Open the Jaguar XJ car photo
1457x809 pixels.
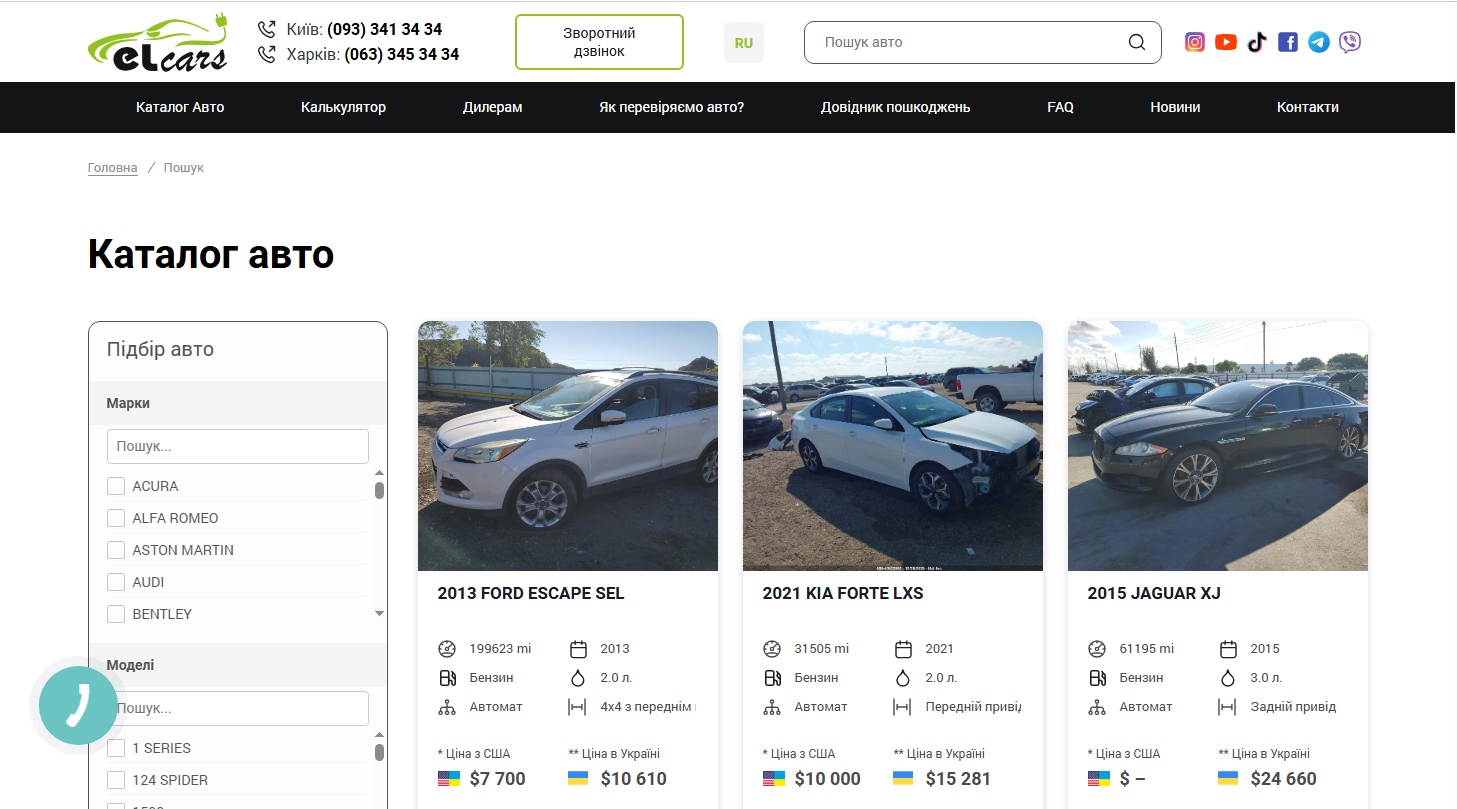pyautogui.click(x=1218, y=446)
